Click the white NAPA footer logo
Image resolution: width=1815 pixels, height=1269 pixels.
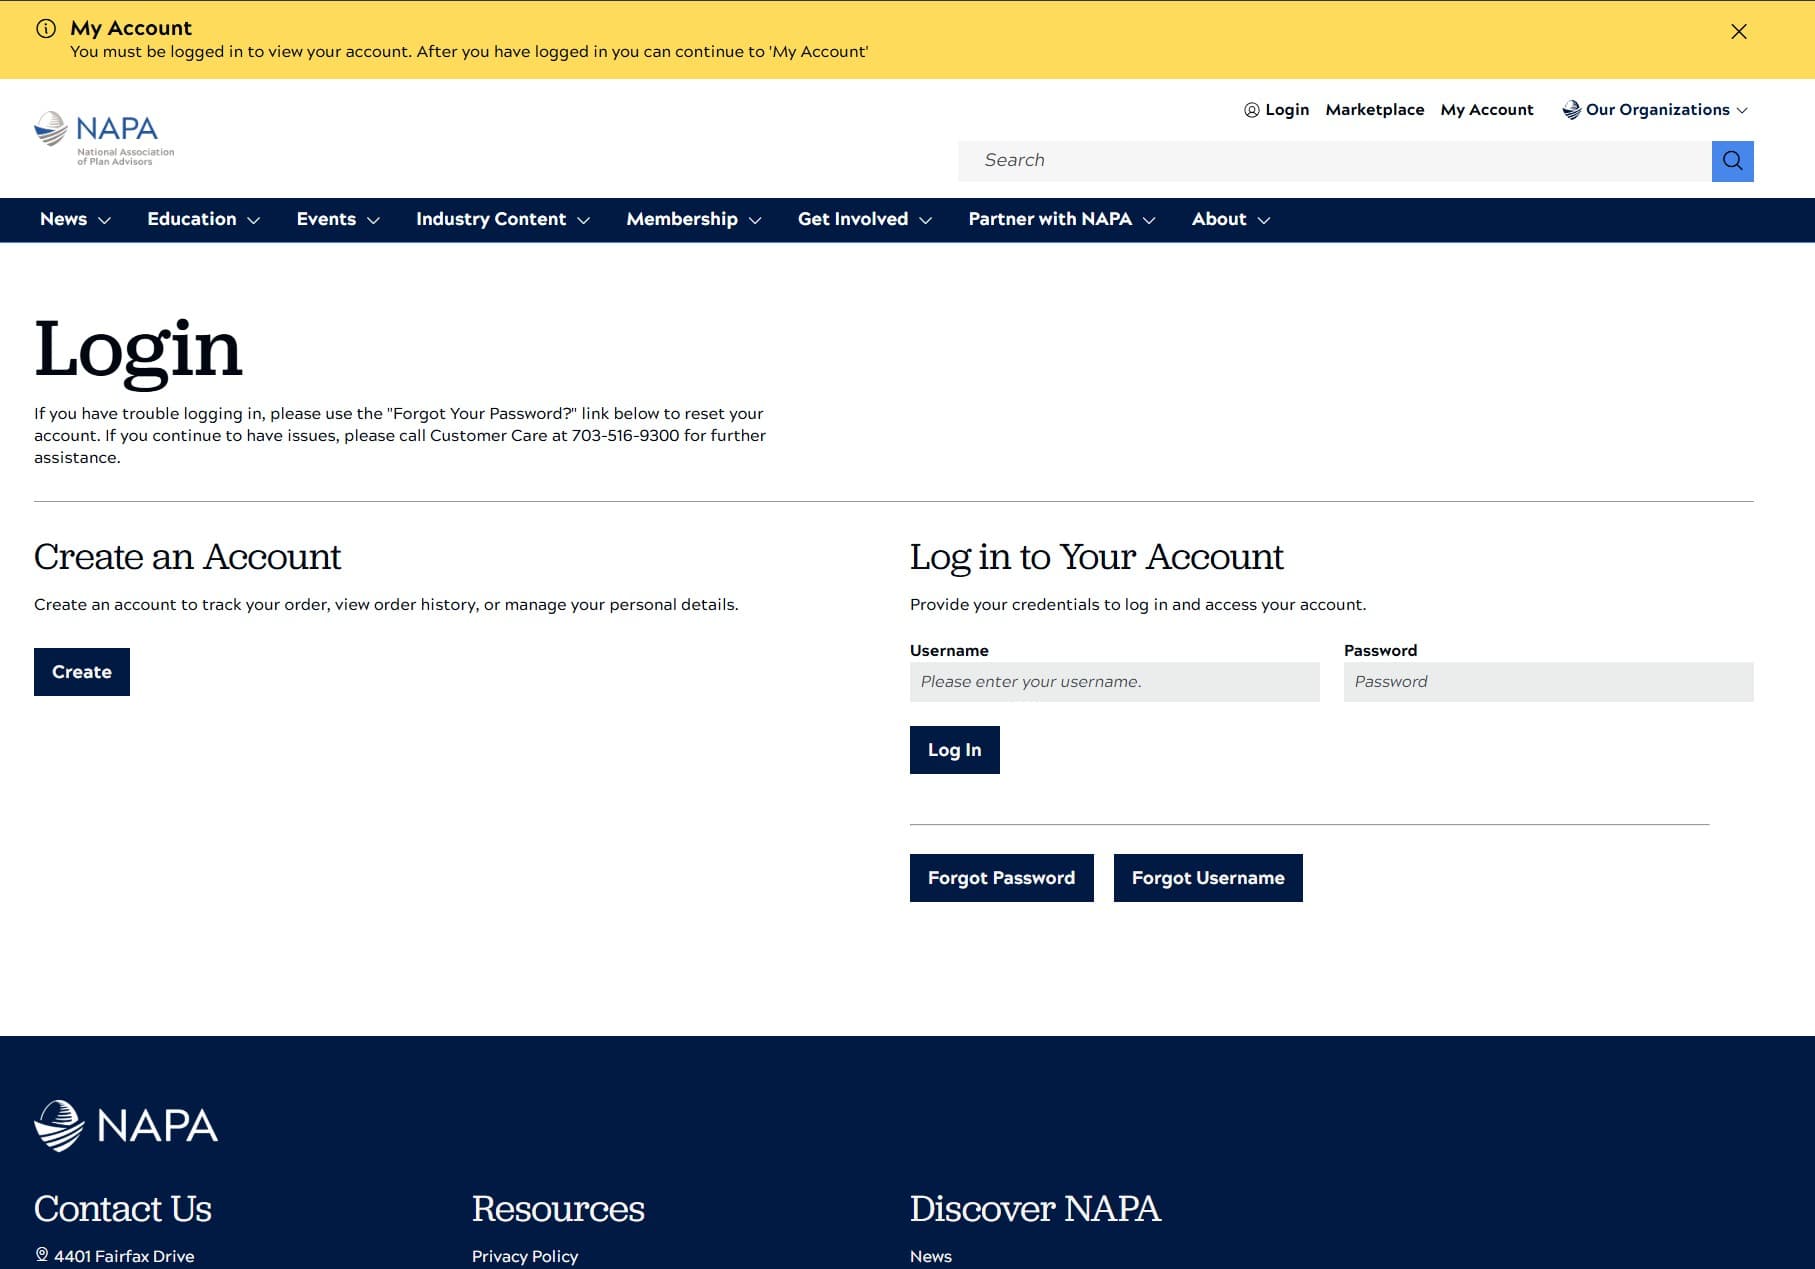pos(126,1126)
